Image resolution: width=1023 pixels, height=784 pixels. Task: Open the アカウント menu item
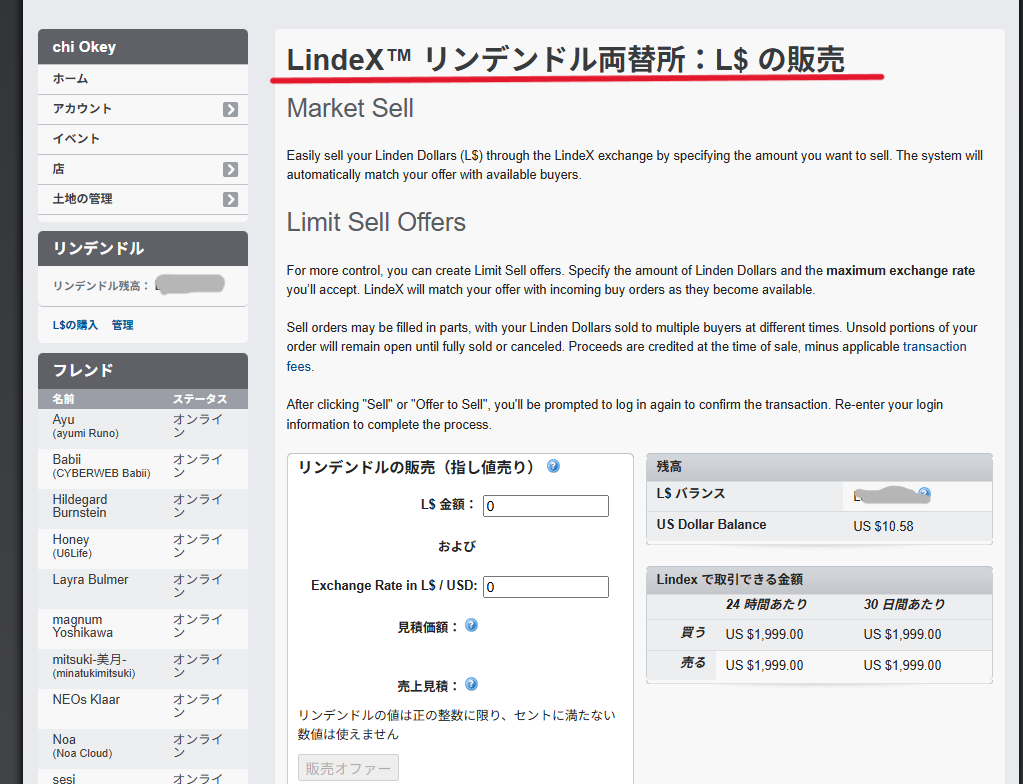click(x=83, y=109)
